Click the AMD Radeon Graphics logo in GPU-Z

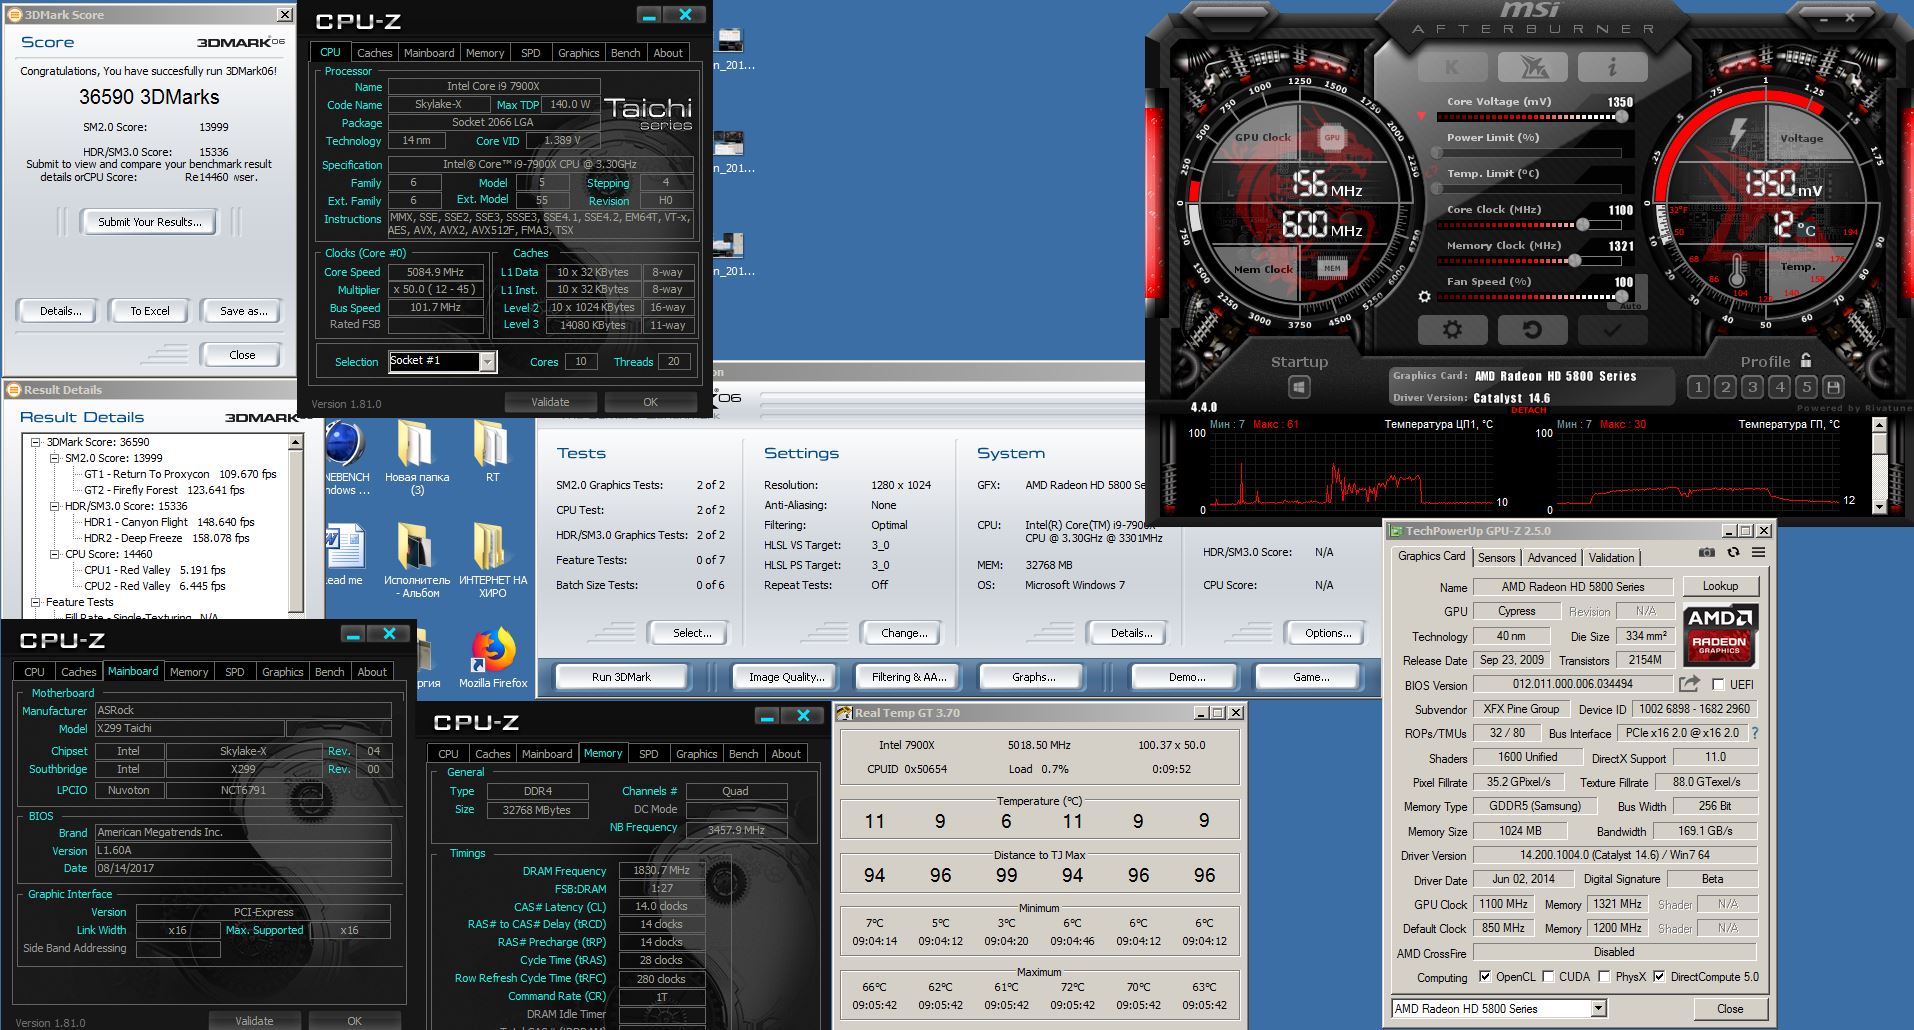click(1720, 634)
